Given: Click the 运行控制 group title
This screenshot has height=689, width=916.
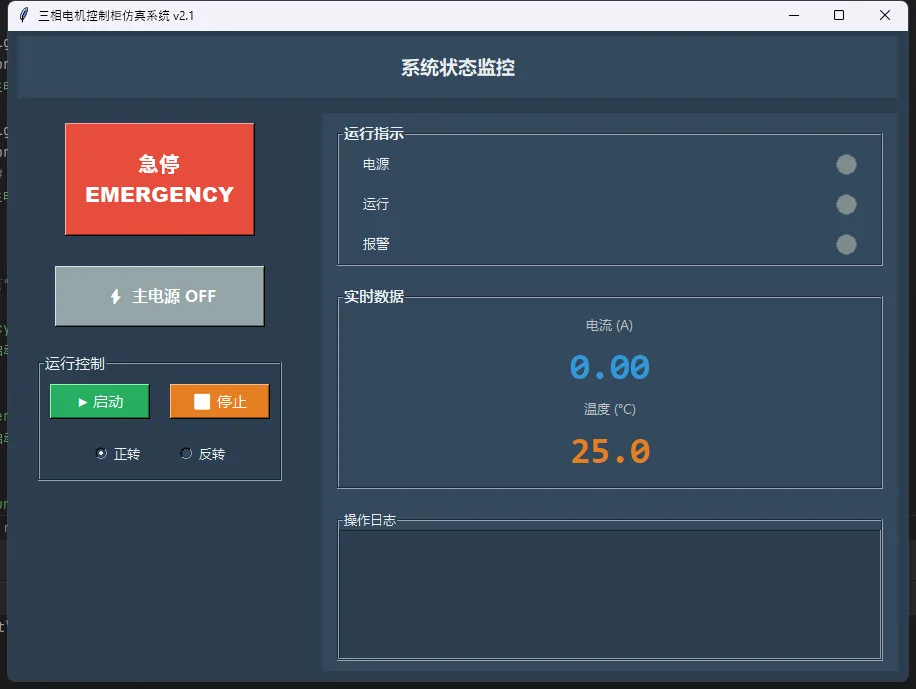Looking at the screenshot, I should [x=75, y=363].
